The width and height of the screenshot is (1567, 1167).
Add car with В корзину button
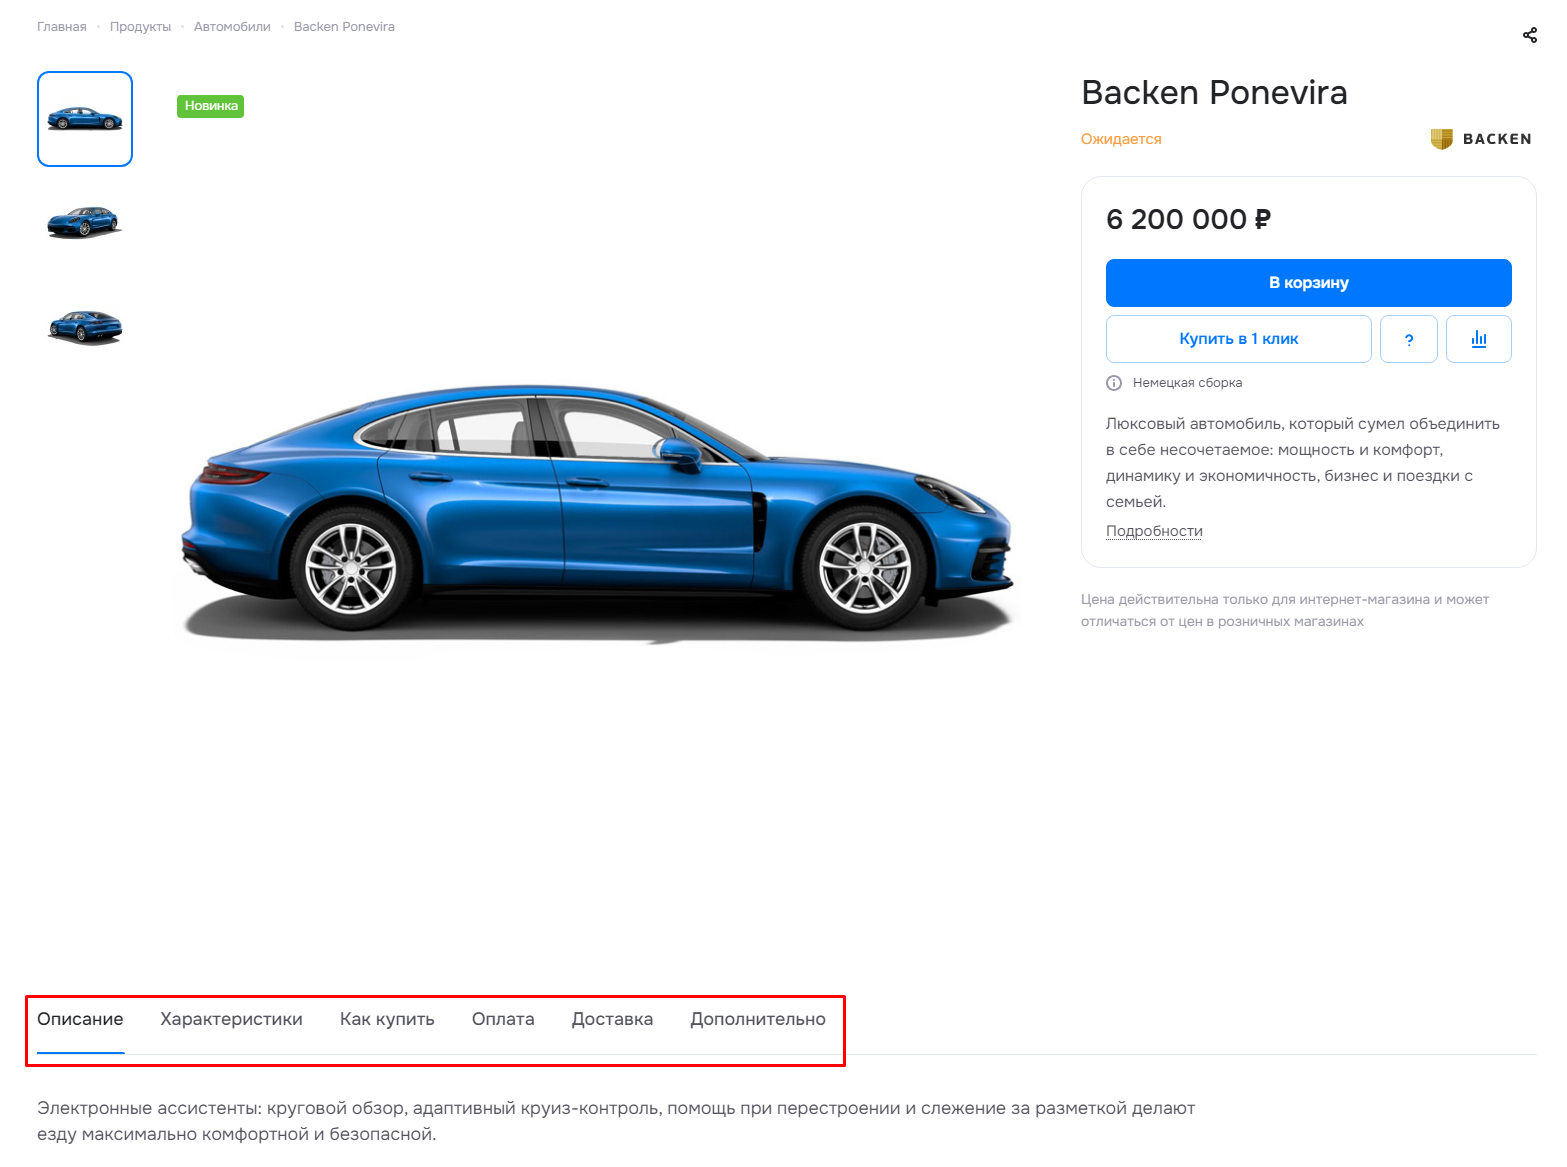tap(1308, 283)
